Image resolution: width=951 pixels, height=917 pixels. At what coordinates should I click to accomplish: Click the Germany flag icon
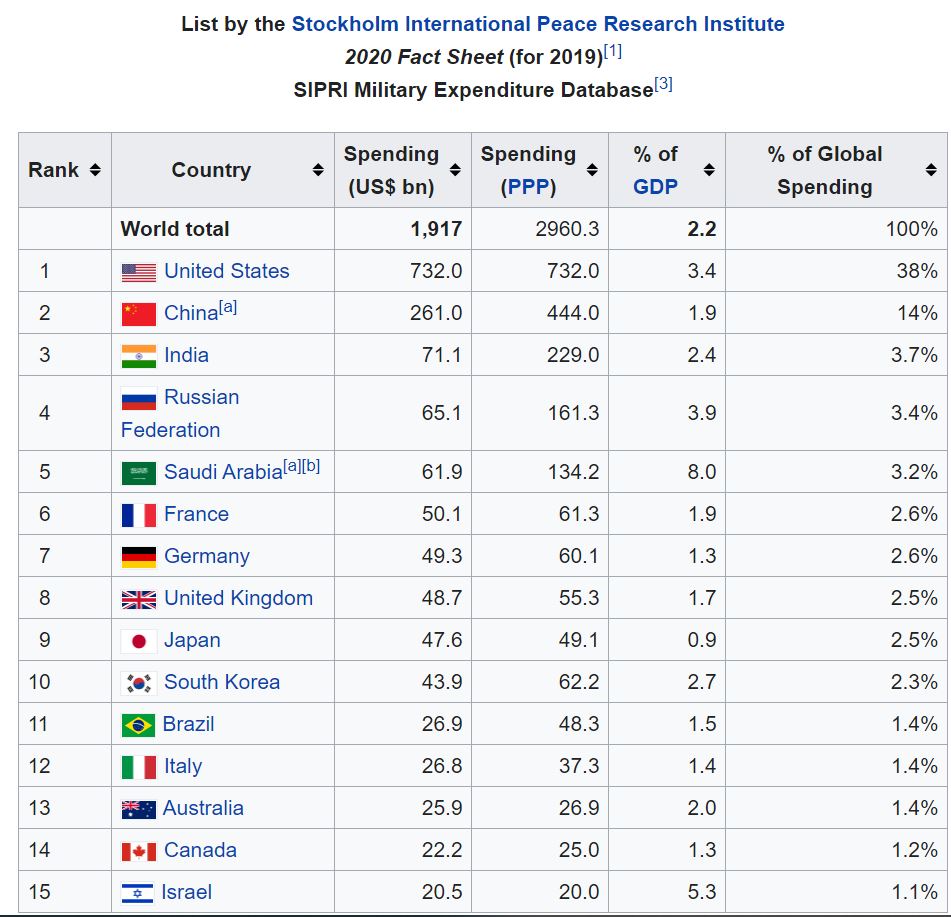click(138, 557)
